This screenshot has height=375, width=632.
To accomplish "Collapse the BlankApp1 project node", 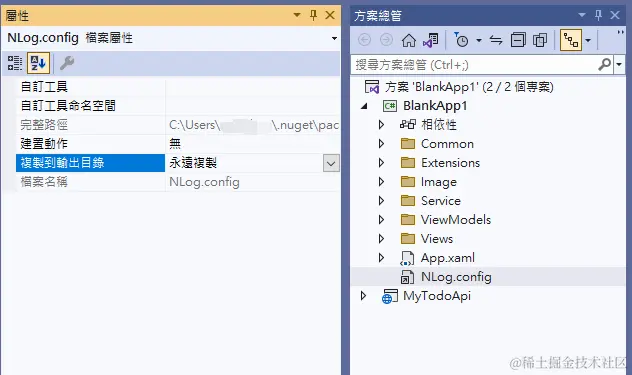I will point(364,106).
